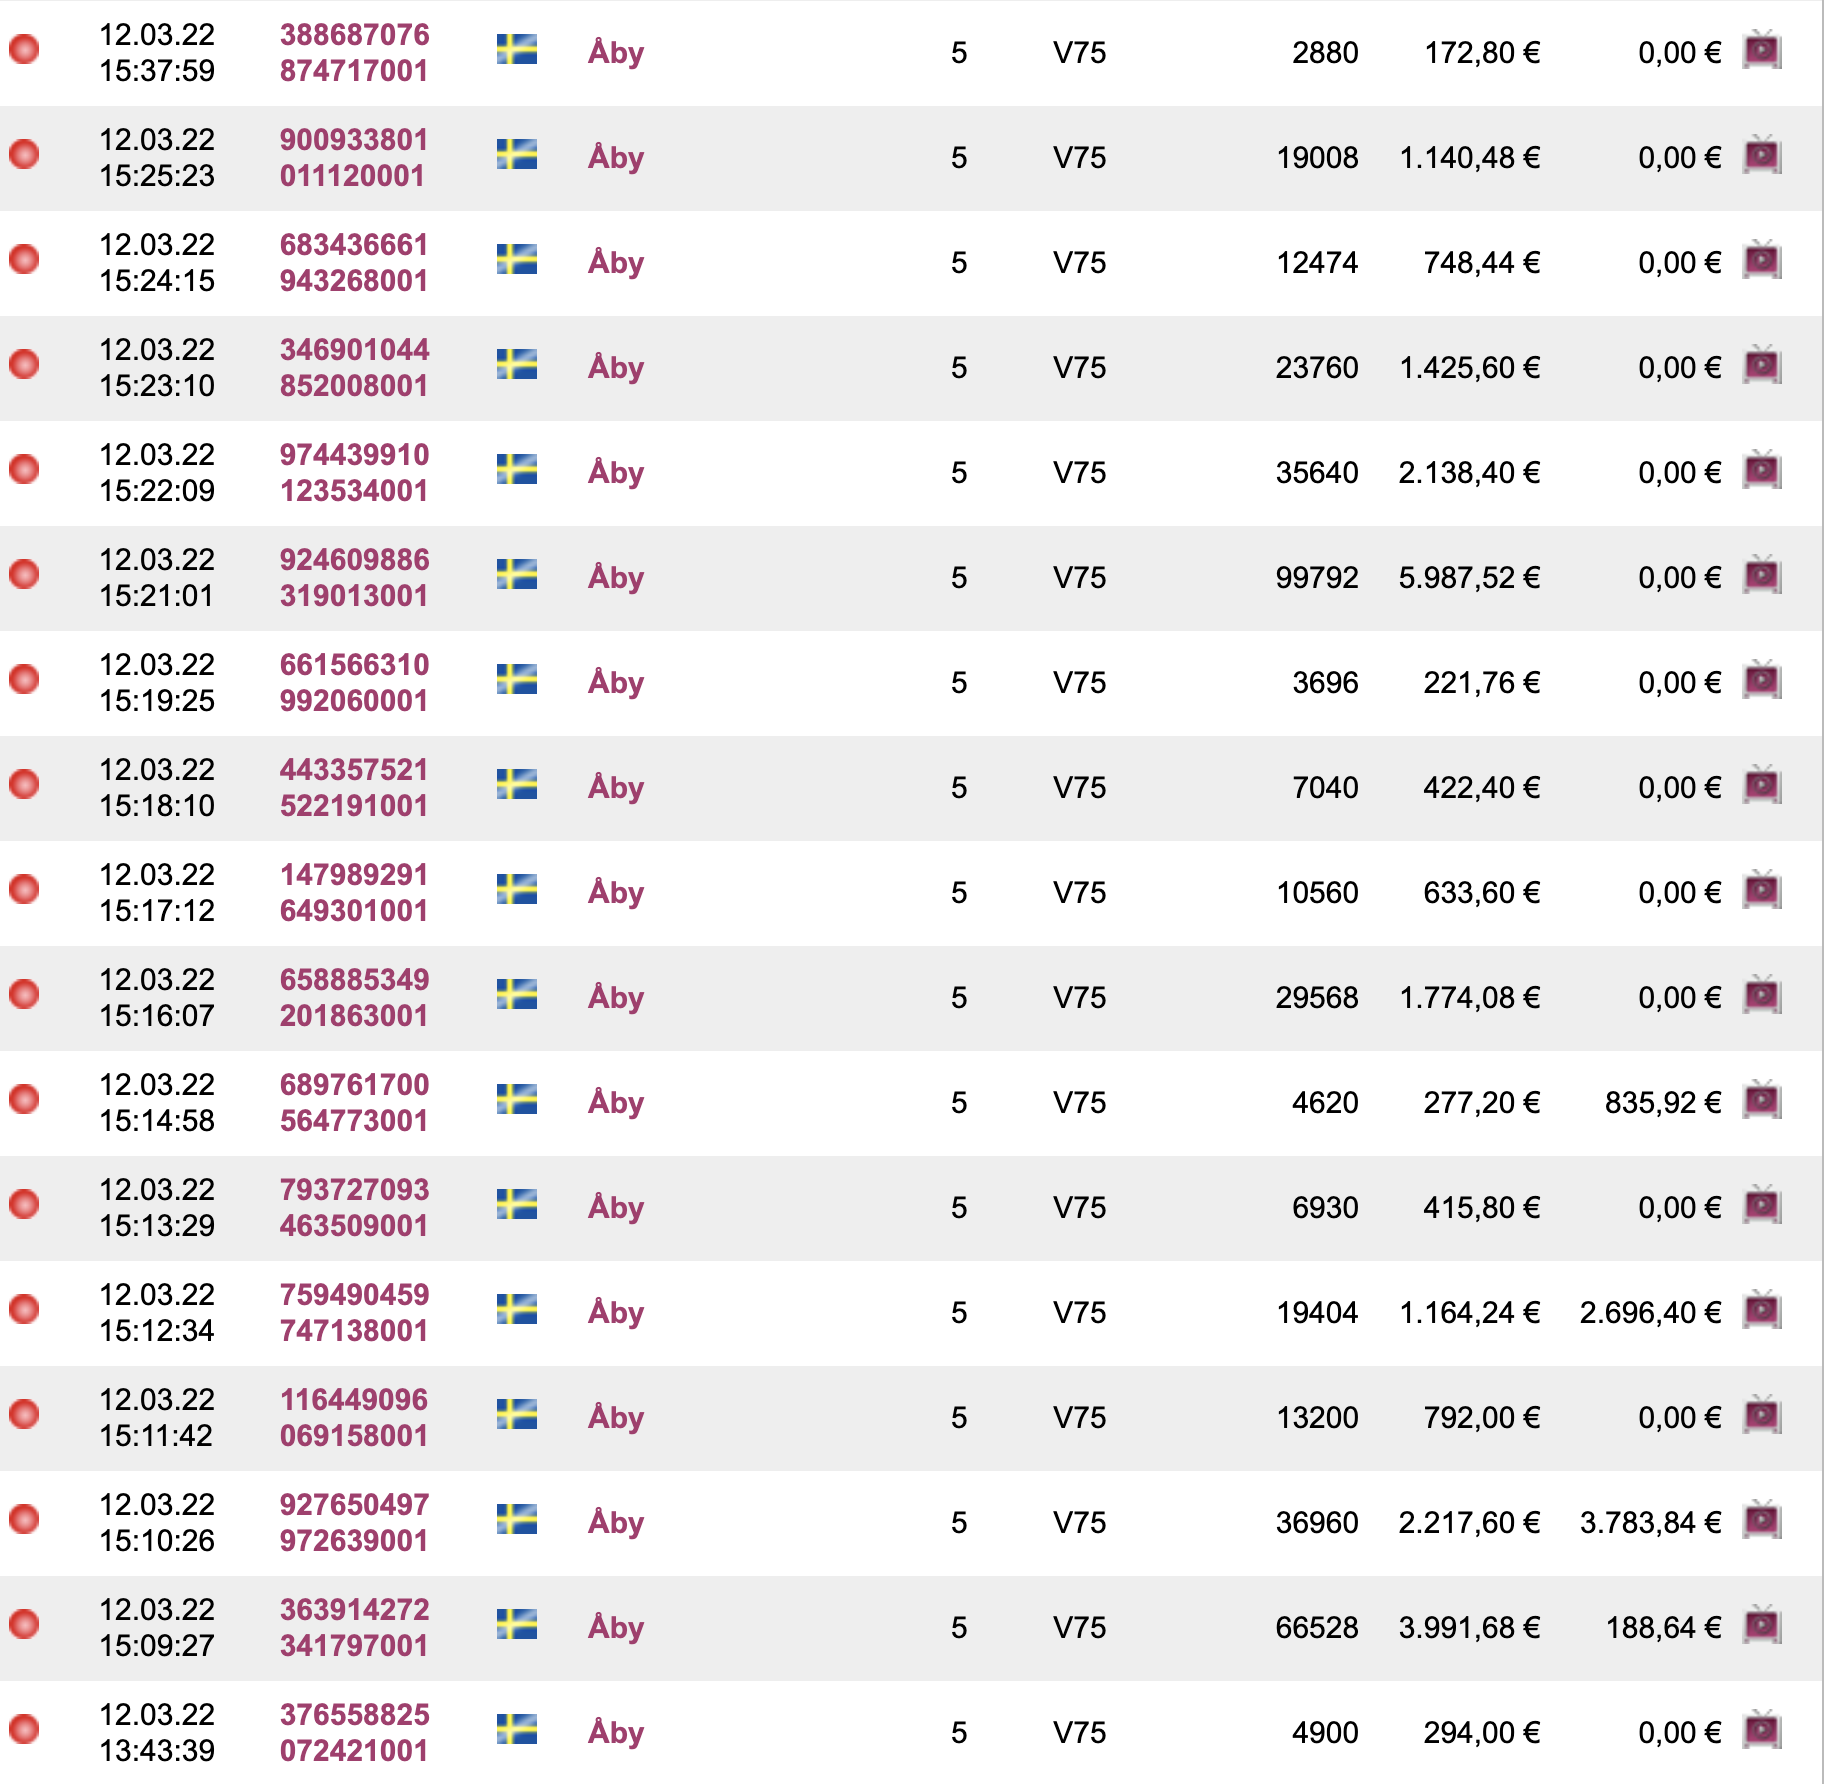Open ticket 376558825 072421001
The width and height of the screenshot is (1826, 1784).
354,1732
